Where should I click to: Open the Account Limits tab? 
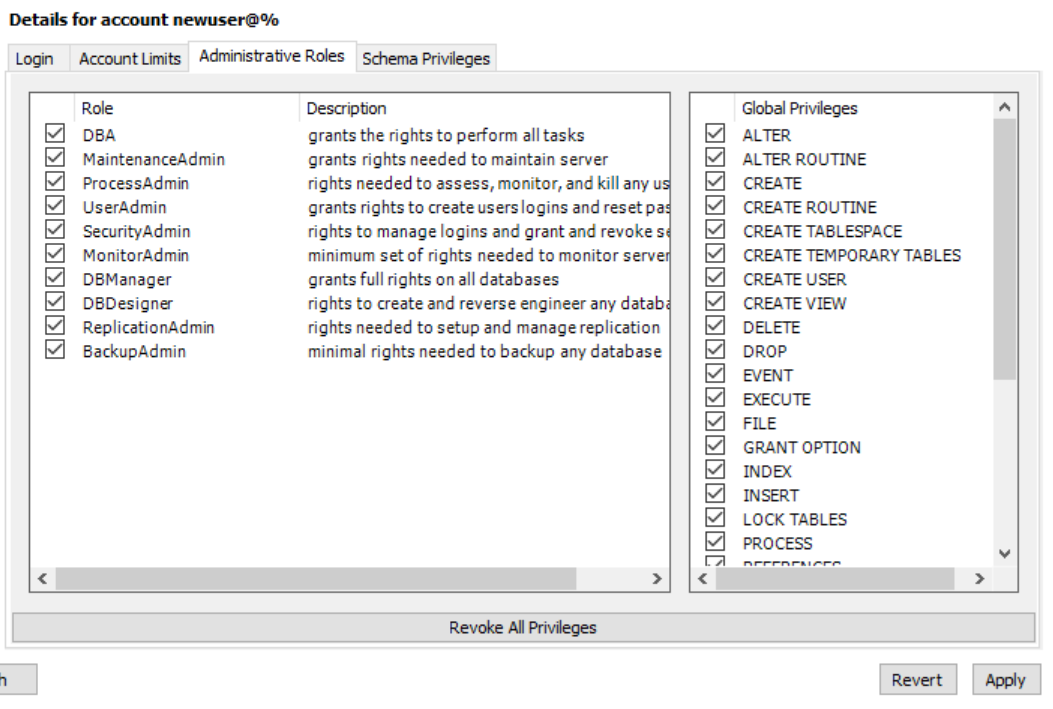pyautogui.click(x=130, y=58)
